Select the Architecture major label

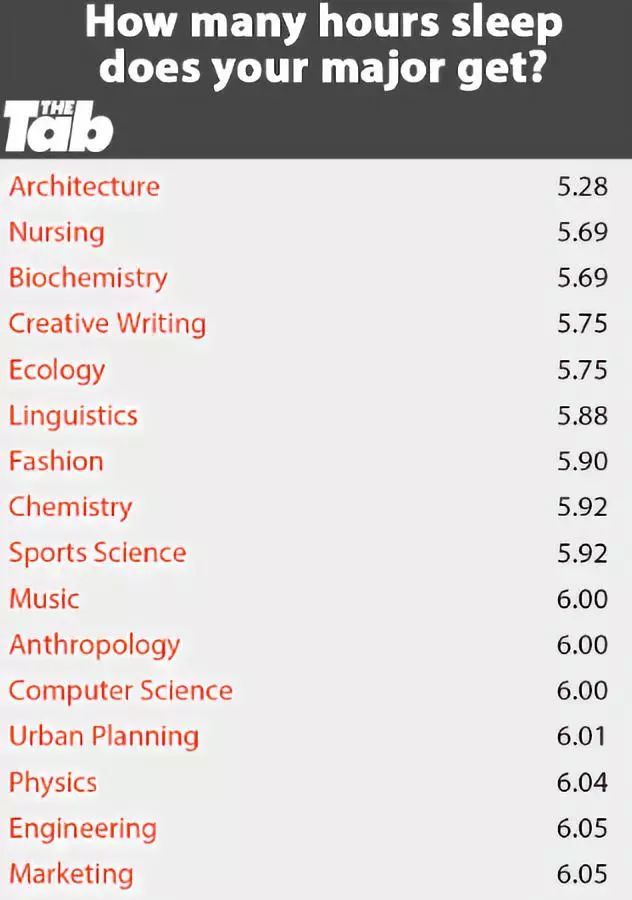click(84, 187)
